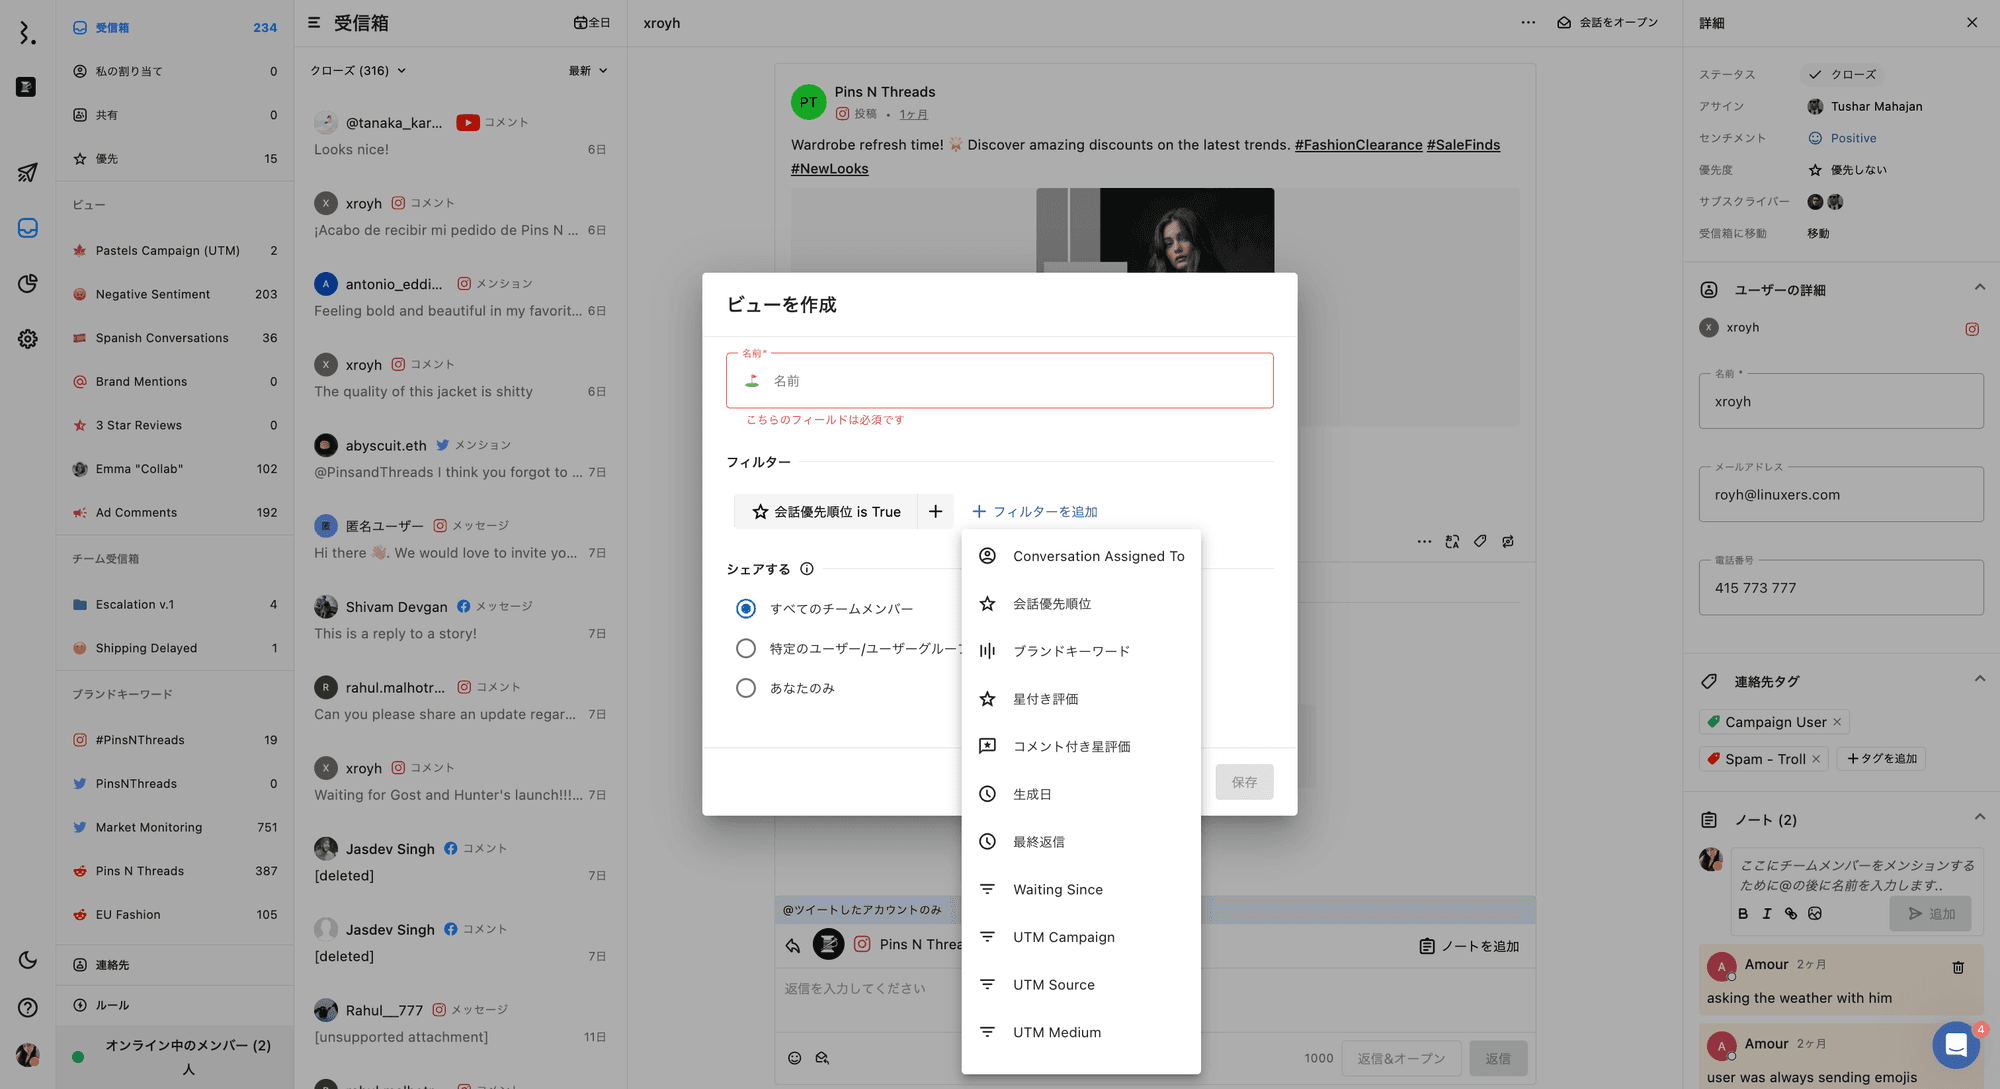
Task: Open the chat support bubble
Action: (1956, 1045)
